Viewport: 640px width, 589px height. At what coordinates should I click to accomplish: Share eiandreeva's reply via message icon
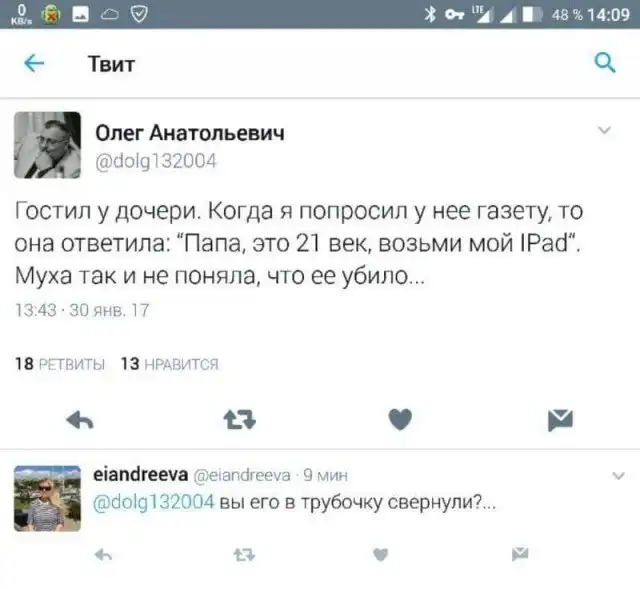[x=520, y=554]
